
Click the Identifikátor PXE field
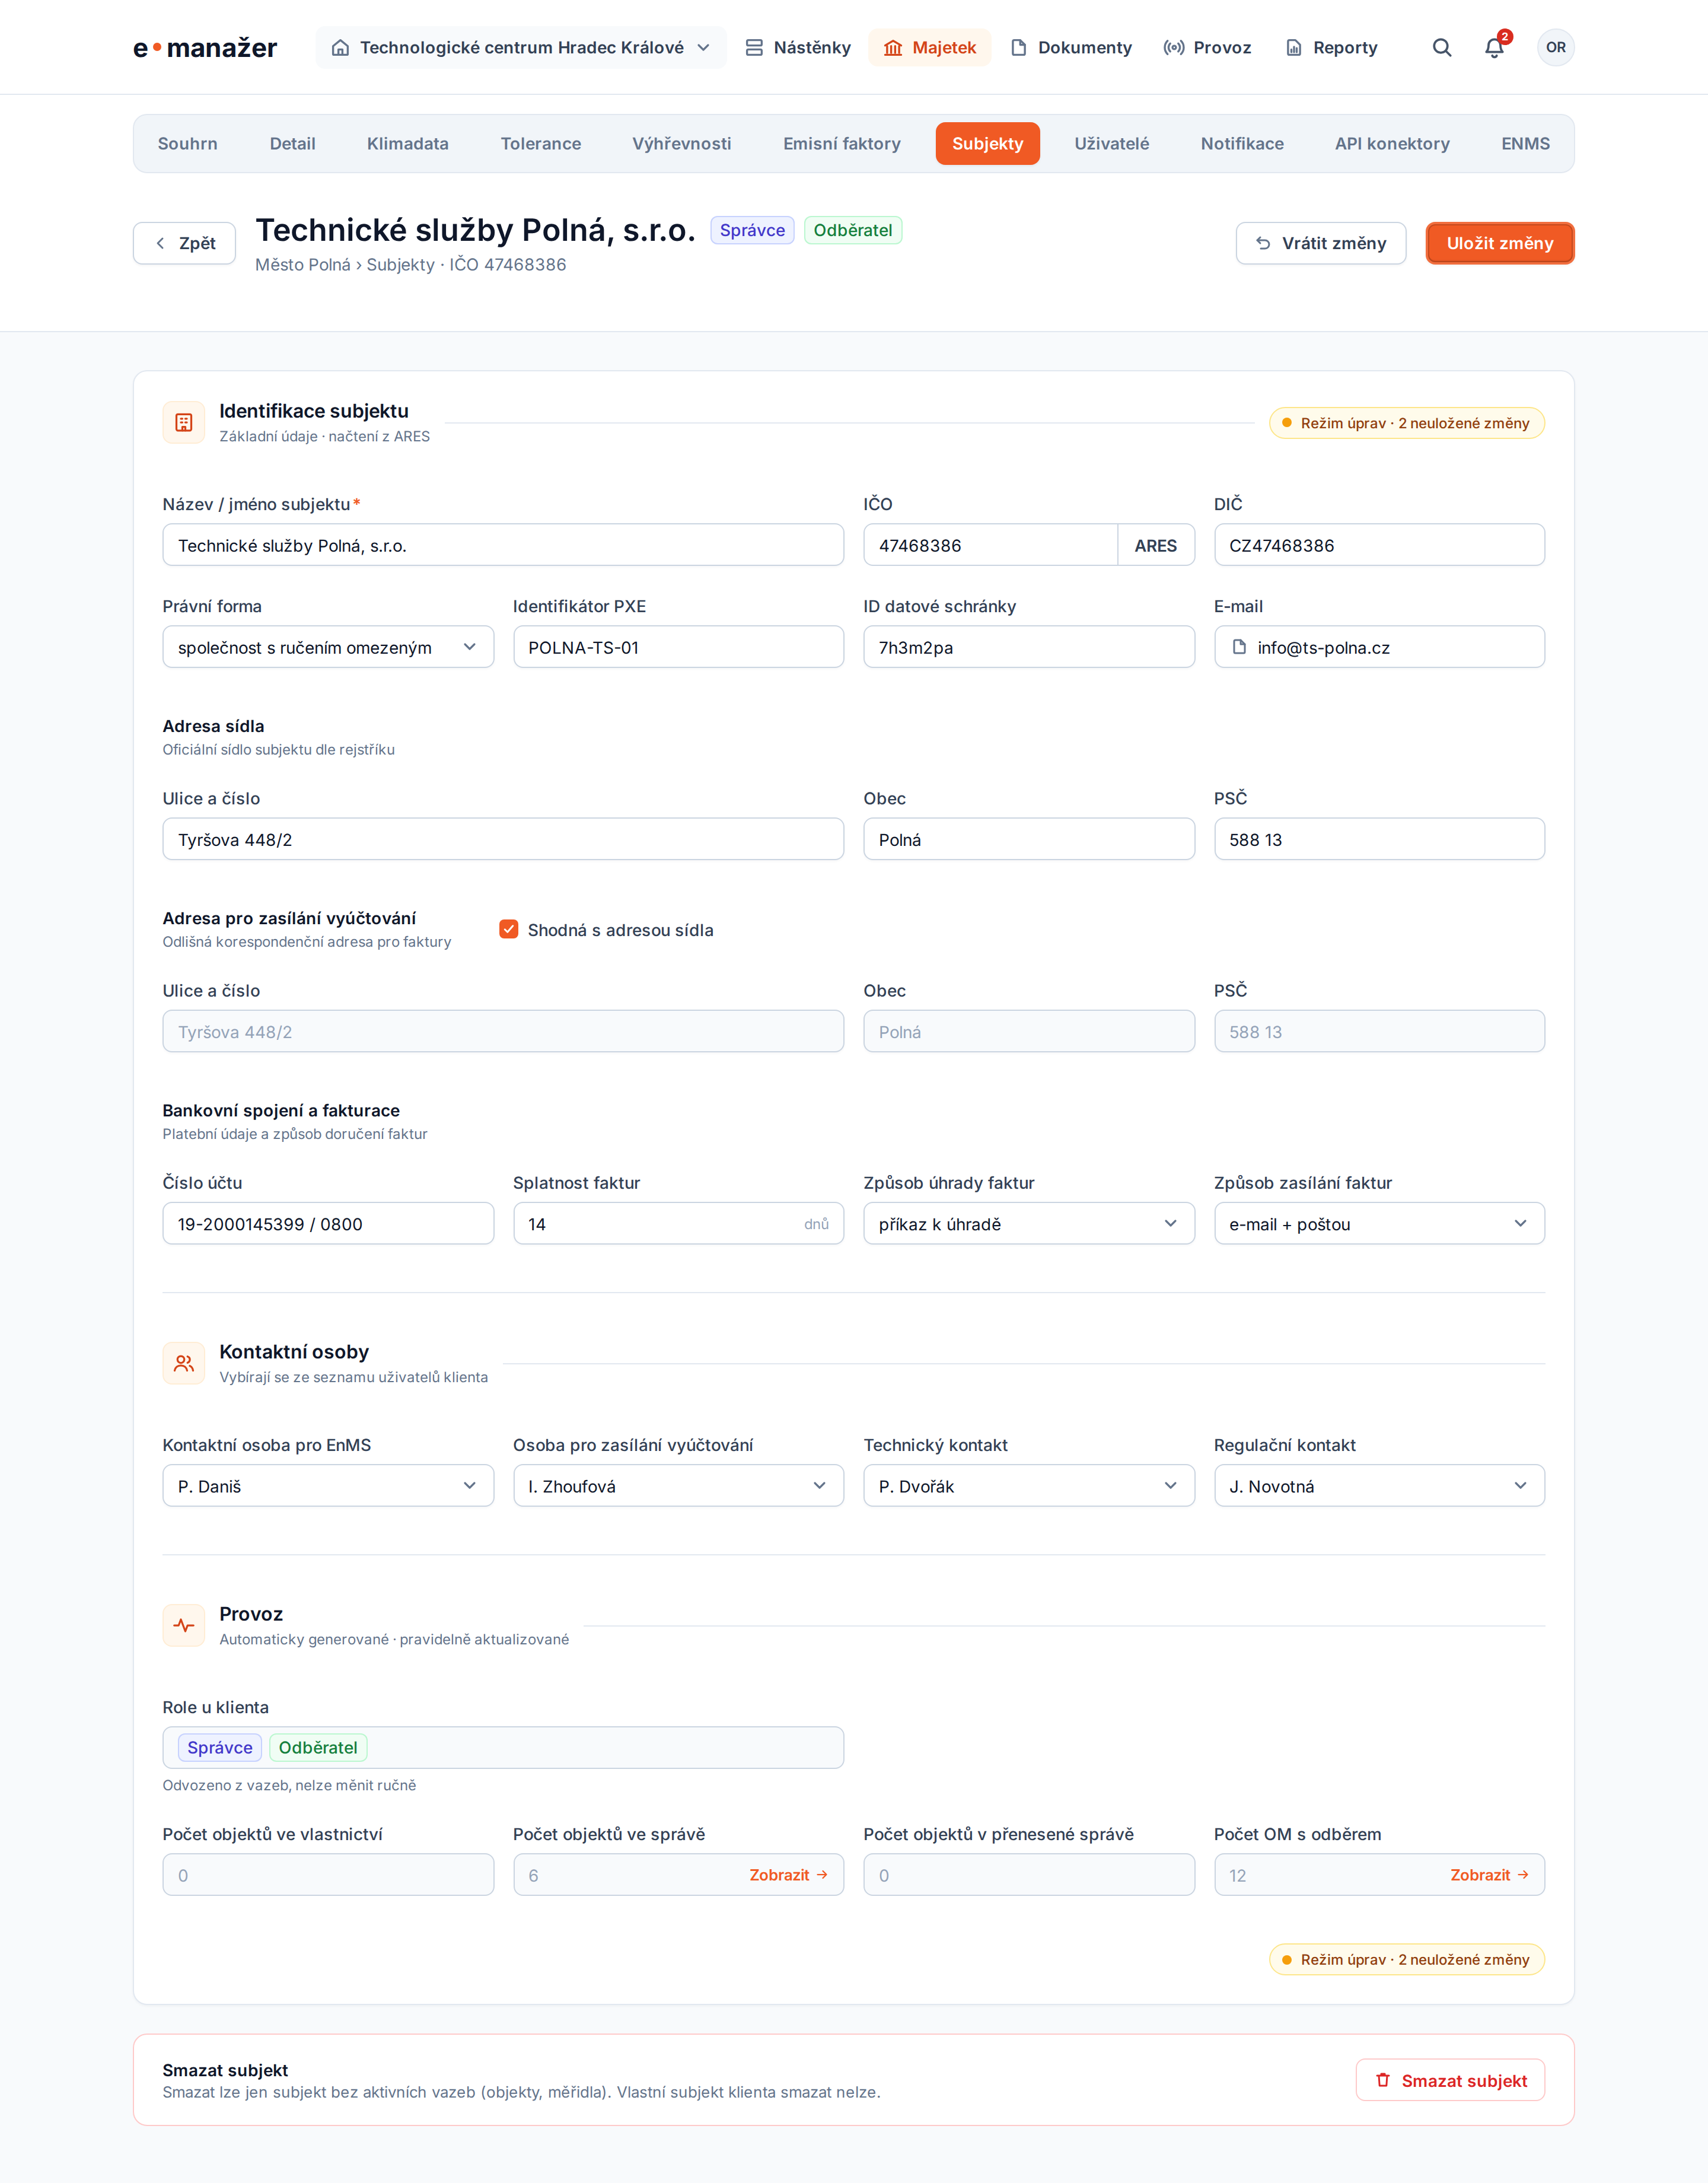(x=678, y=647)
